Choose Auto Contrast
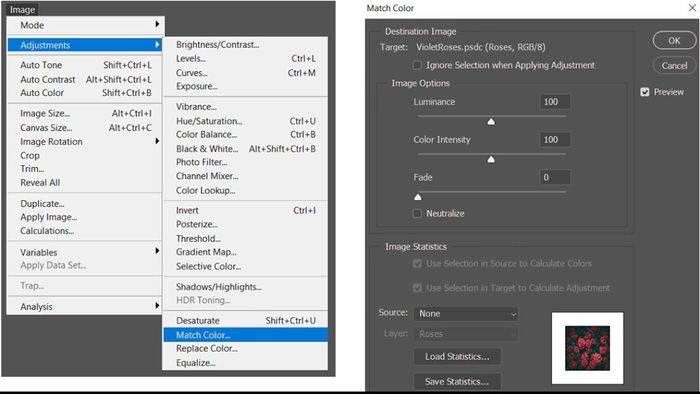Viewport: 700px width, 394px height. (85, 79)
